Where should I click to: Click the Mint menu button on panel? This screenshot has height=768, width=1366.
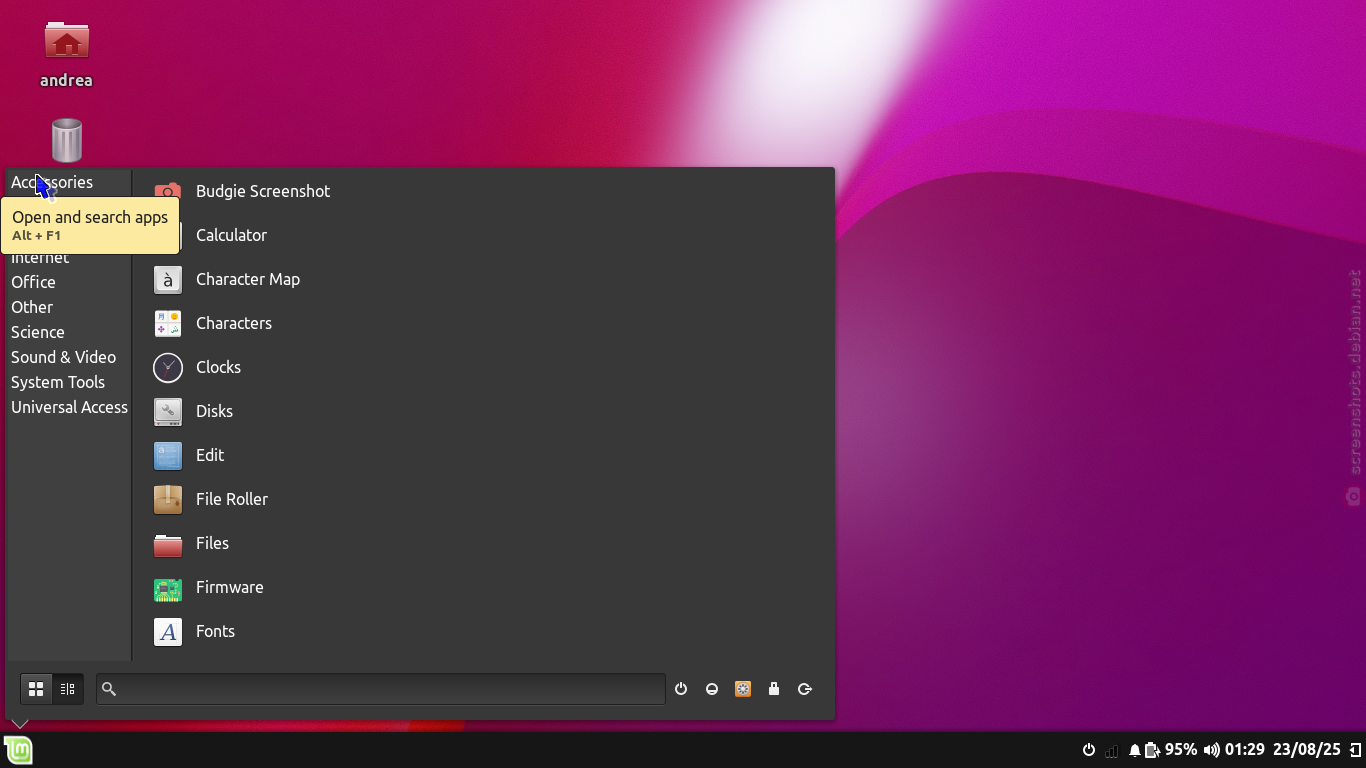(18, 750)
